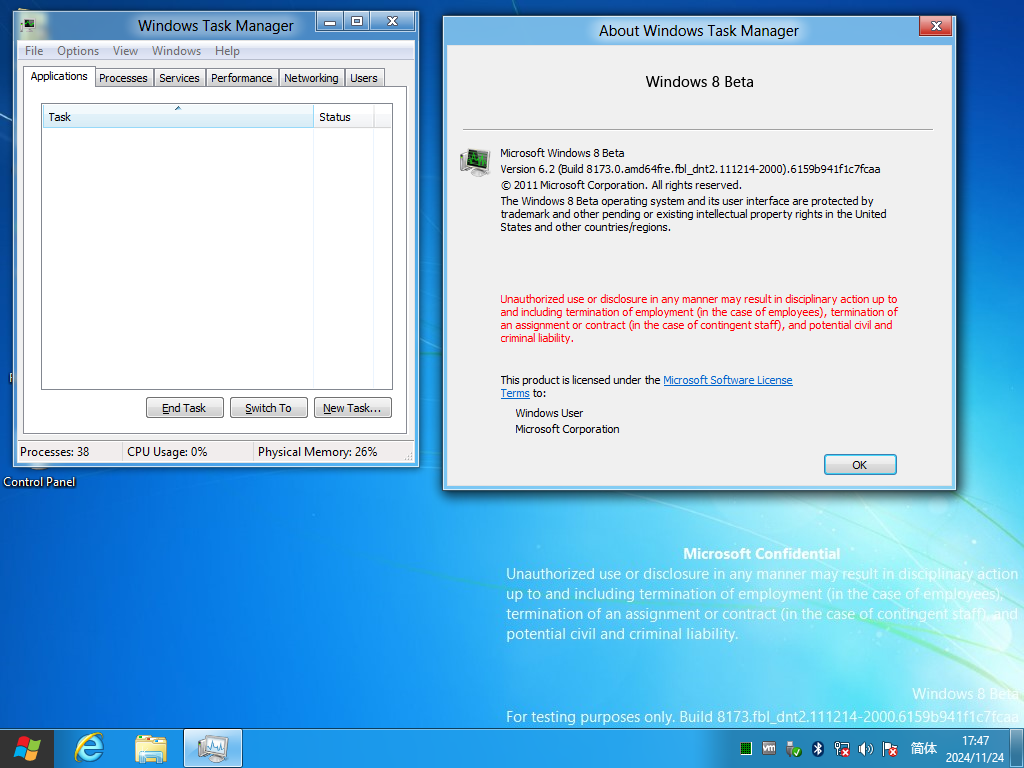The height and width of the screenshot is (768, 1024).
Task: Sort by the Task column header
Action: pos(178,116)
